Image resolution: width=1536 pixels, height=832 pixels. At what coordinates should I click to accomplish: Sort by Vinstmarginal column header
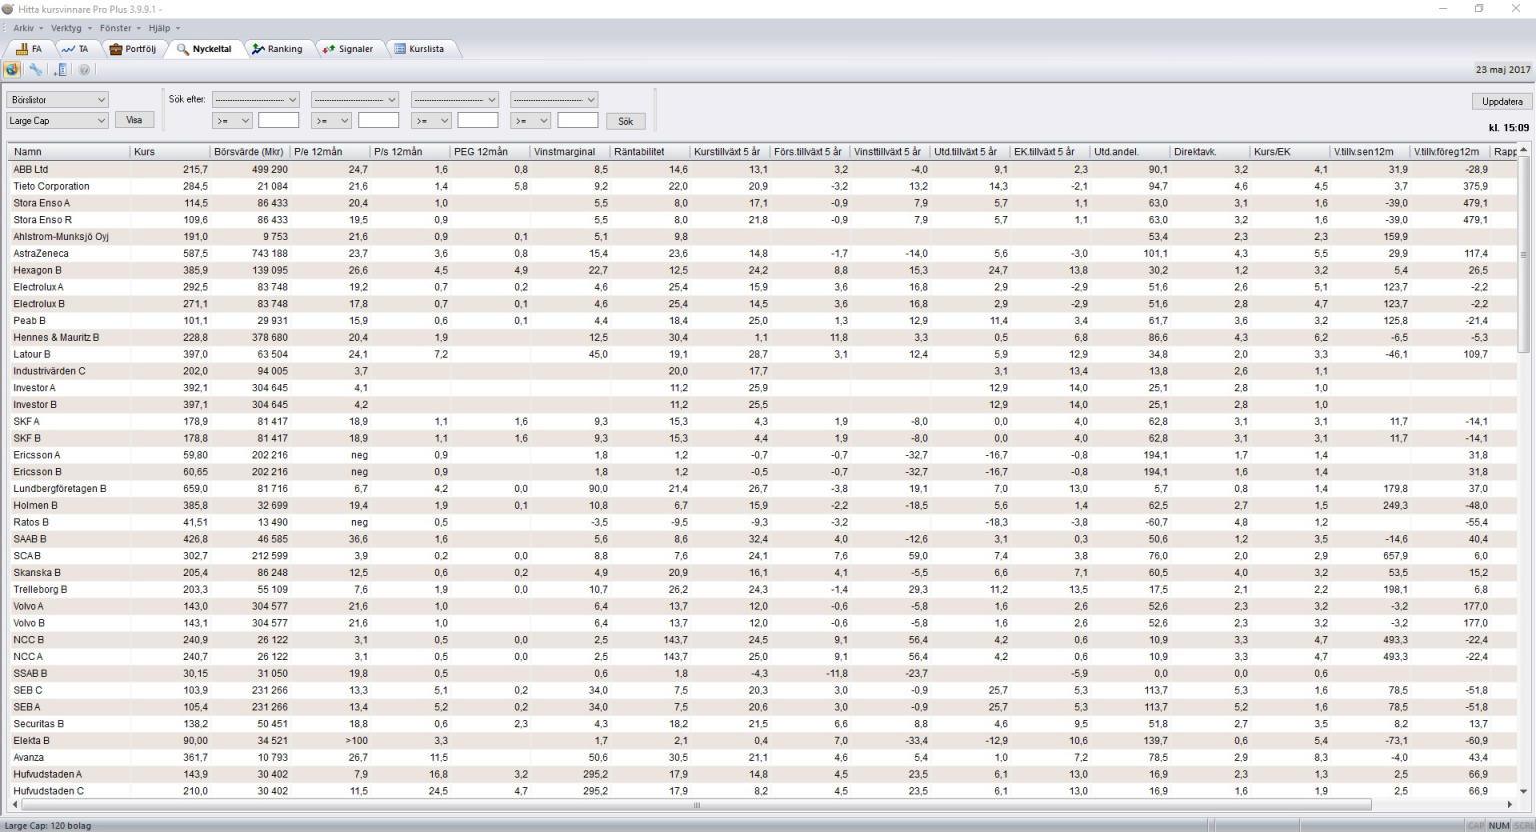coord(570,152)
